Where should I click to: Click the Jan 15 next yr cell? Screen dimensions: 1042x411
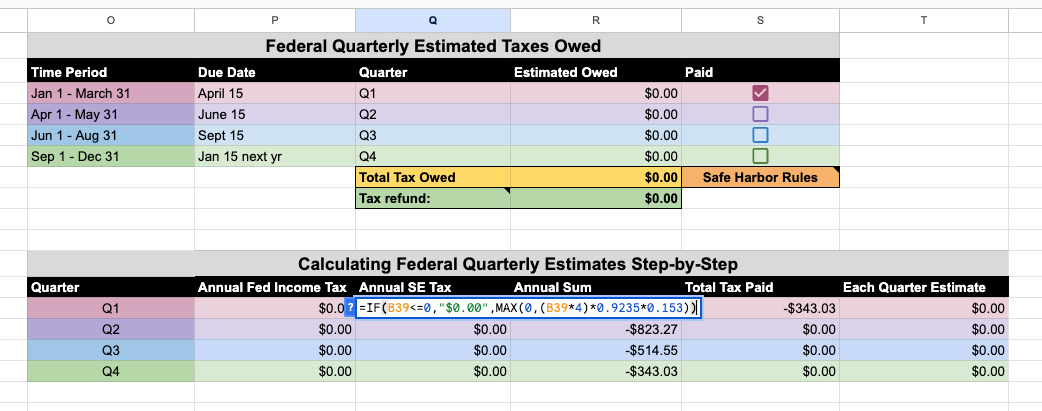(x=274, y=156)
